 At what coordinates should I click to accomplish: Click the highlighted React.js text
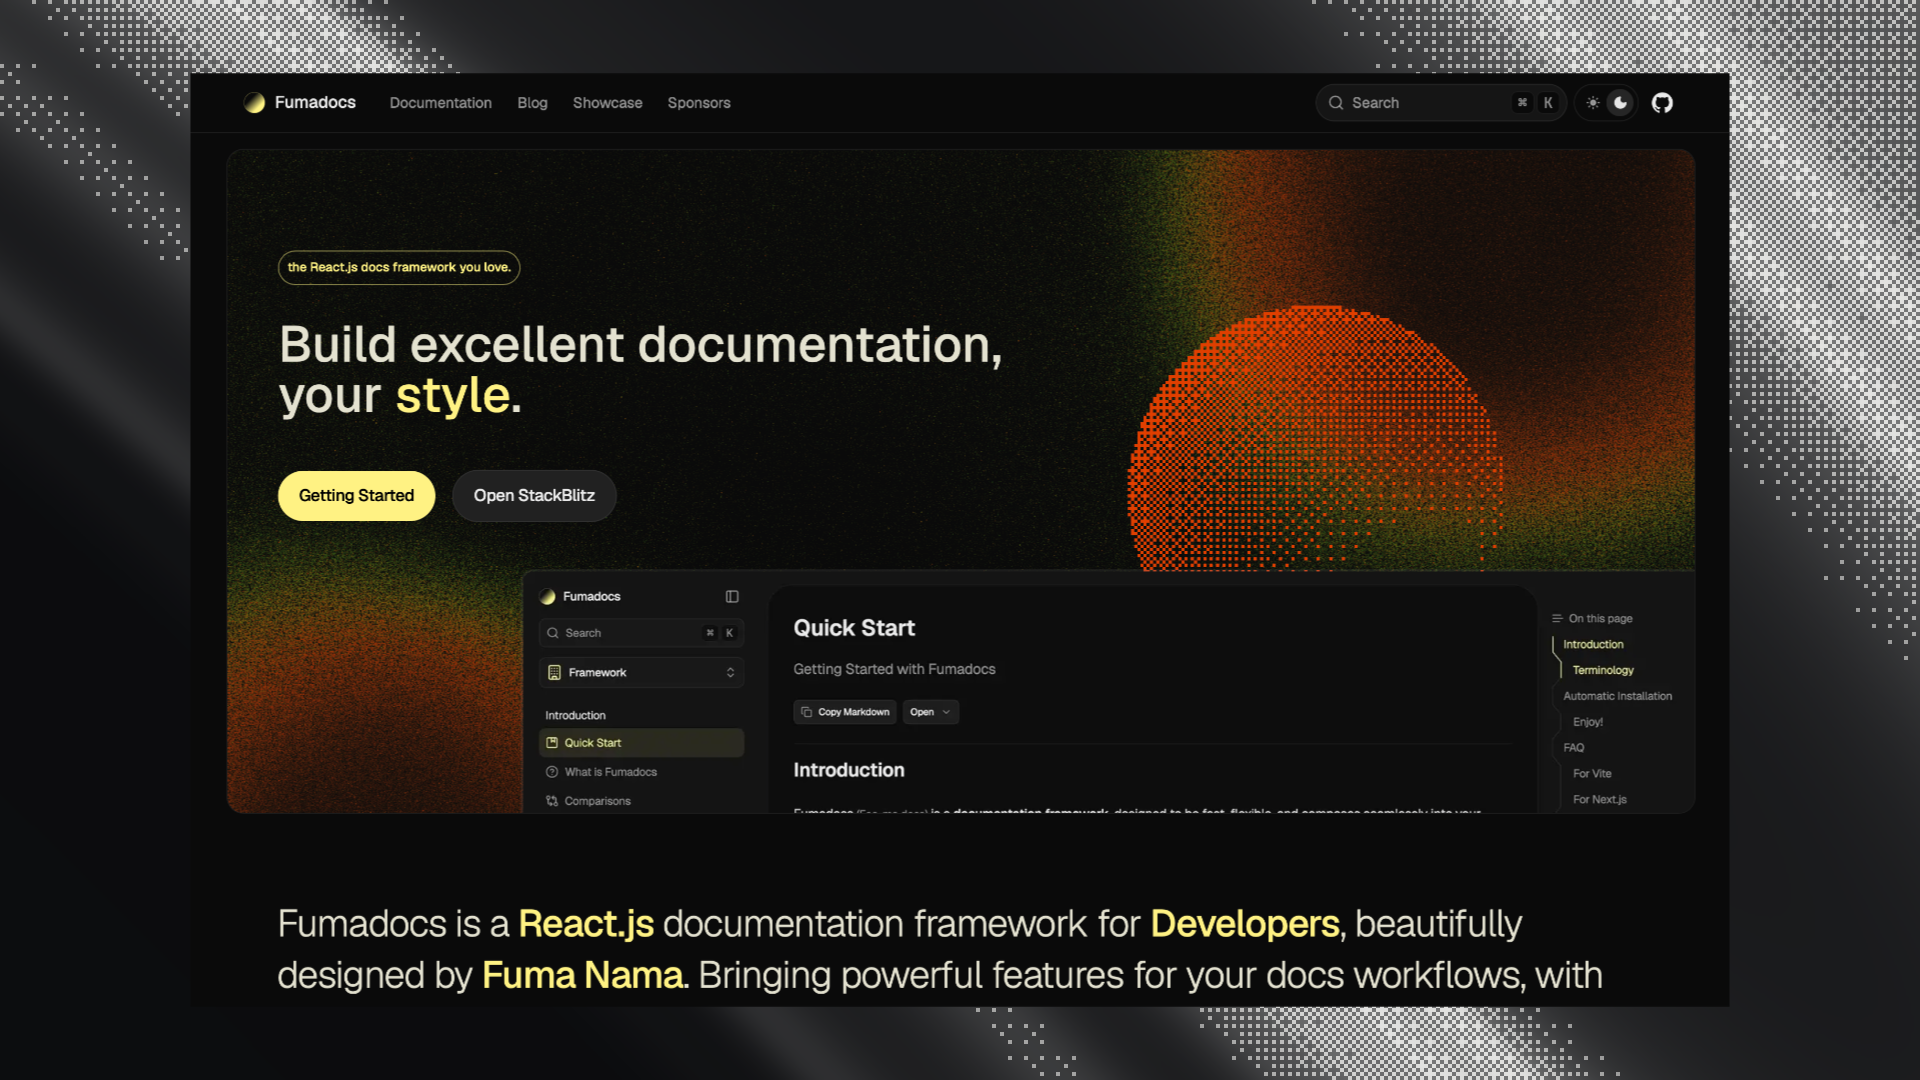(x=586, y=924)
